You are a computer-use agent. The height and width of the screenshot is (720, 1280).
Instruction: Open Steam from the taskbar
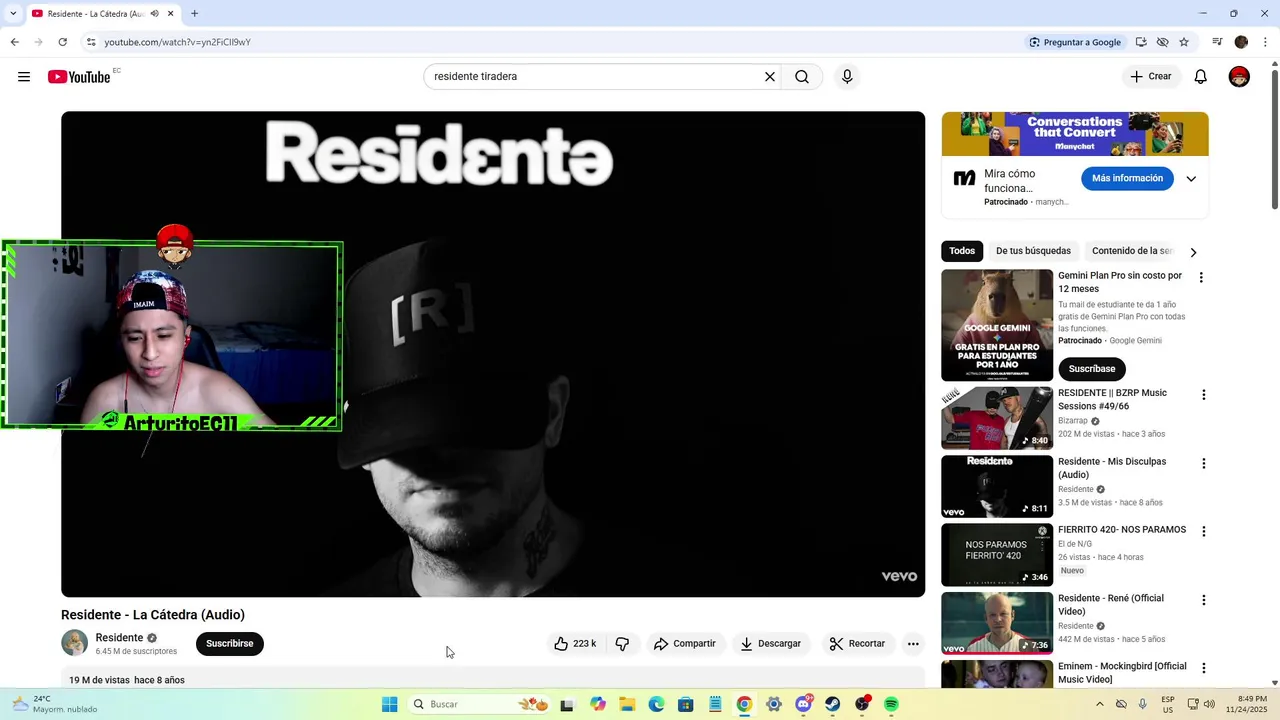tap(832, 704)
